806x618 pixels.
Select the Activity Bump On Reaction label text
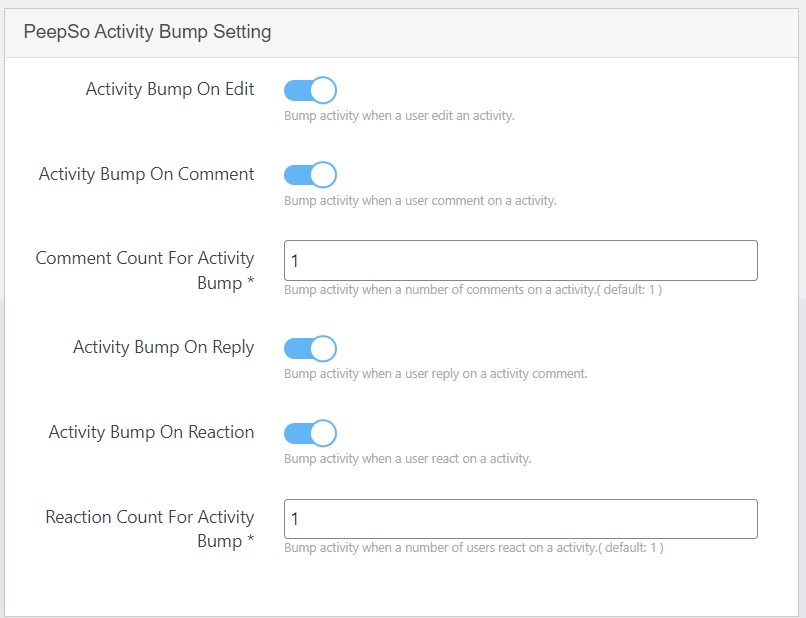tap(152, 432)
